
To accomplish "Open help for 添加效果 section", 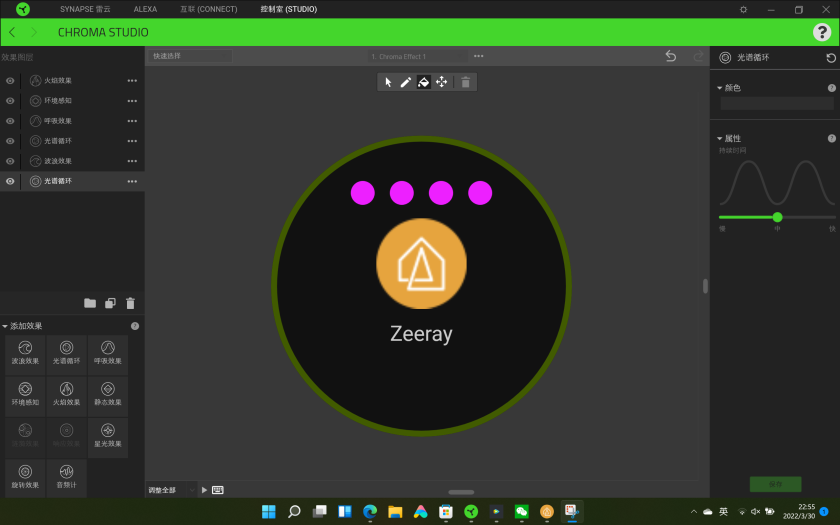I will [x=135, y=326].
